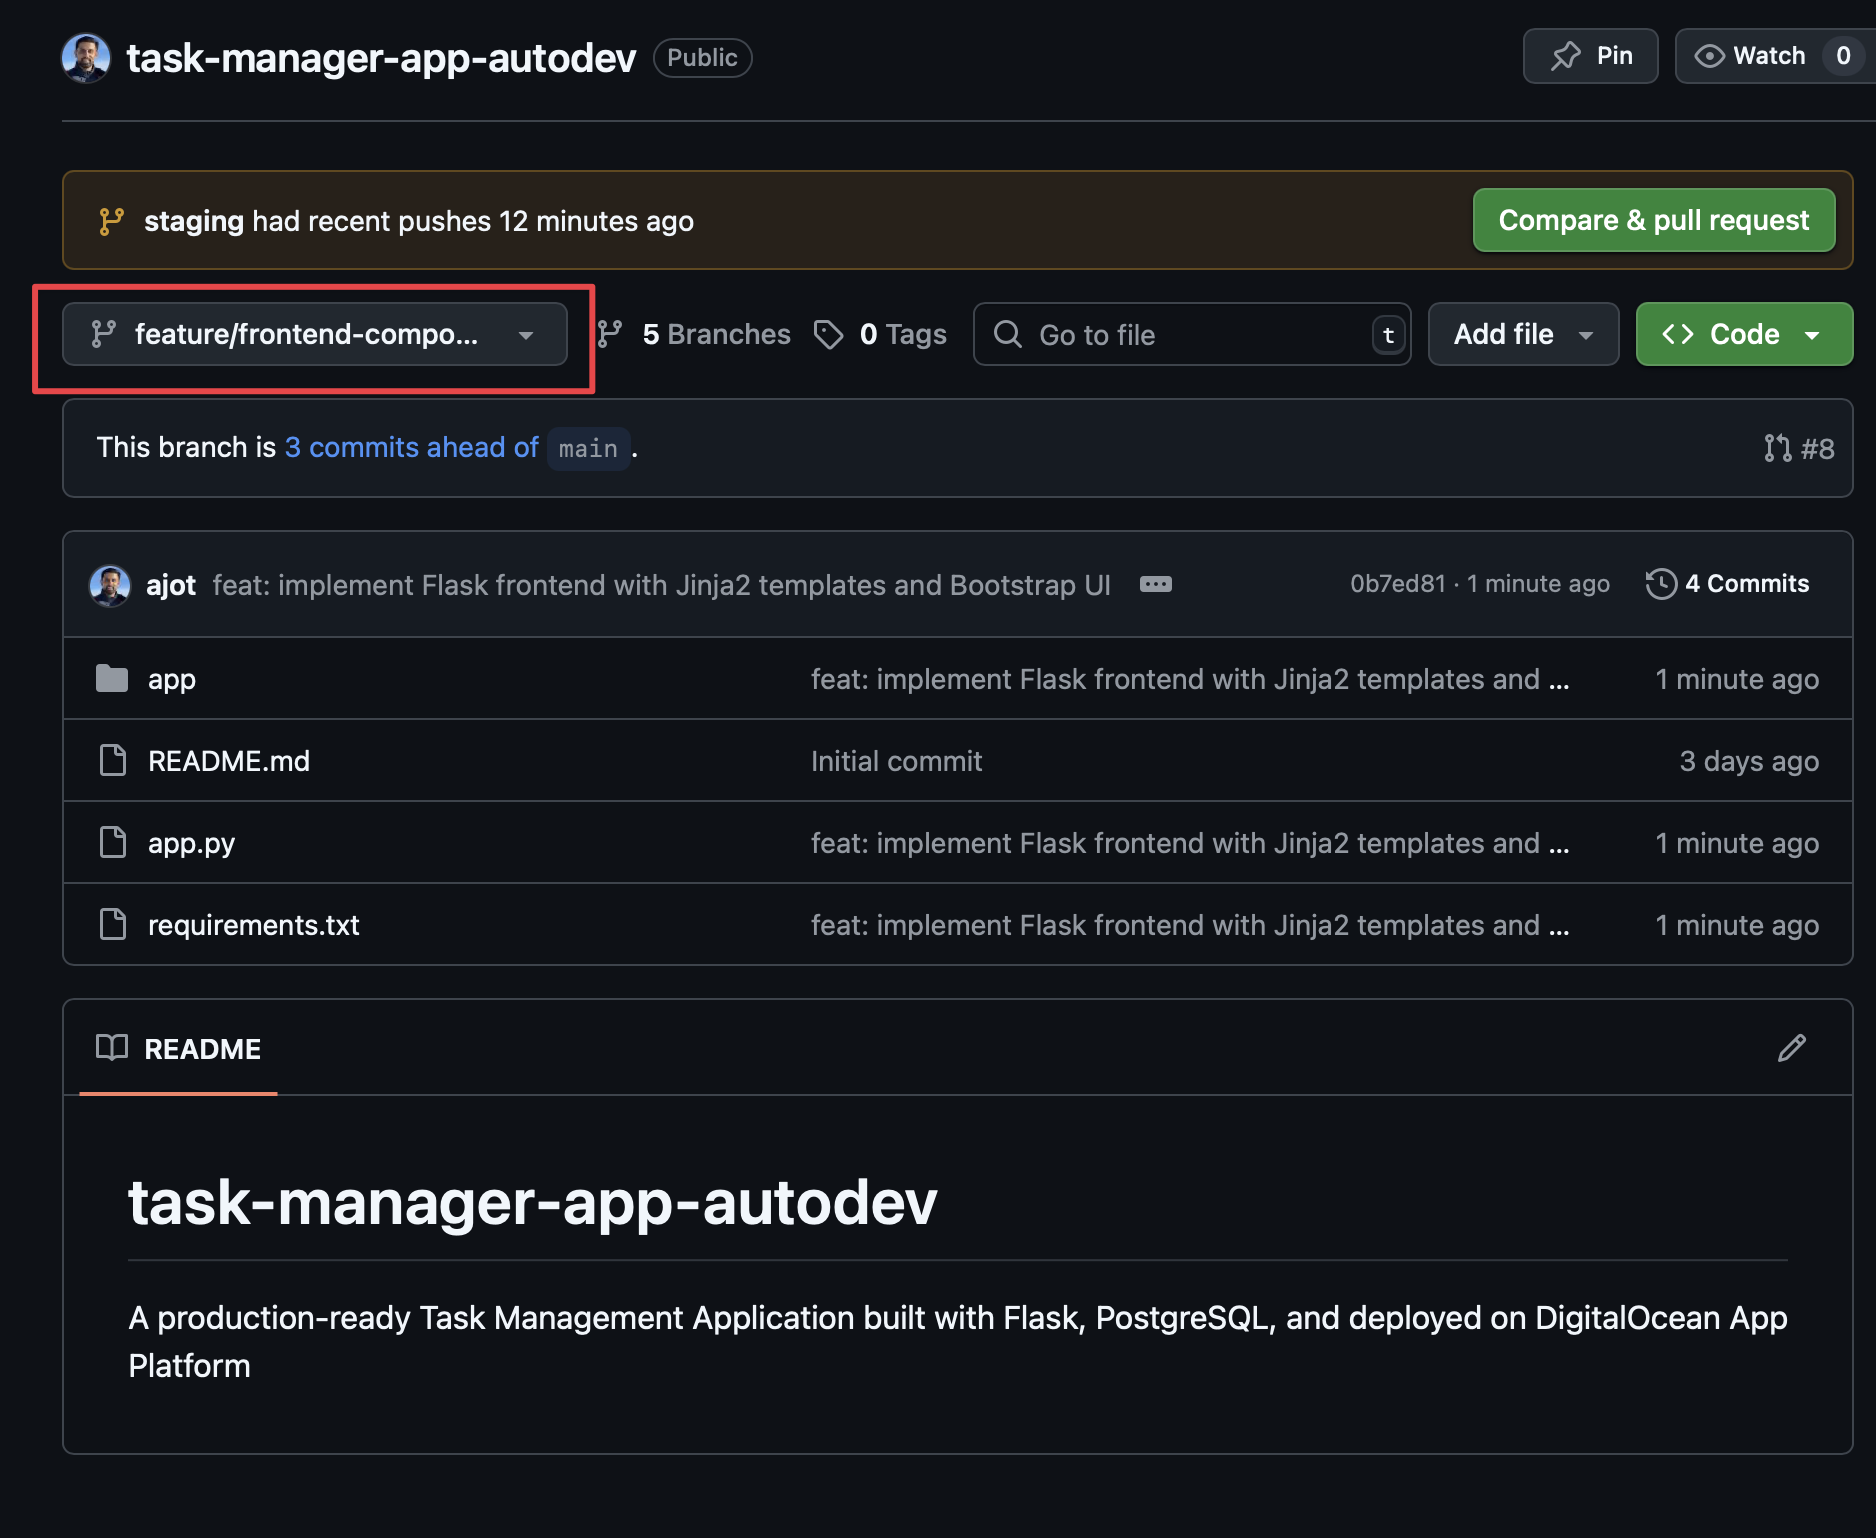
Task: Click the main branch label in the comparison notice
Action: click(x=588, y=448)
